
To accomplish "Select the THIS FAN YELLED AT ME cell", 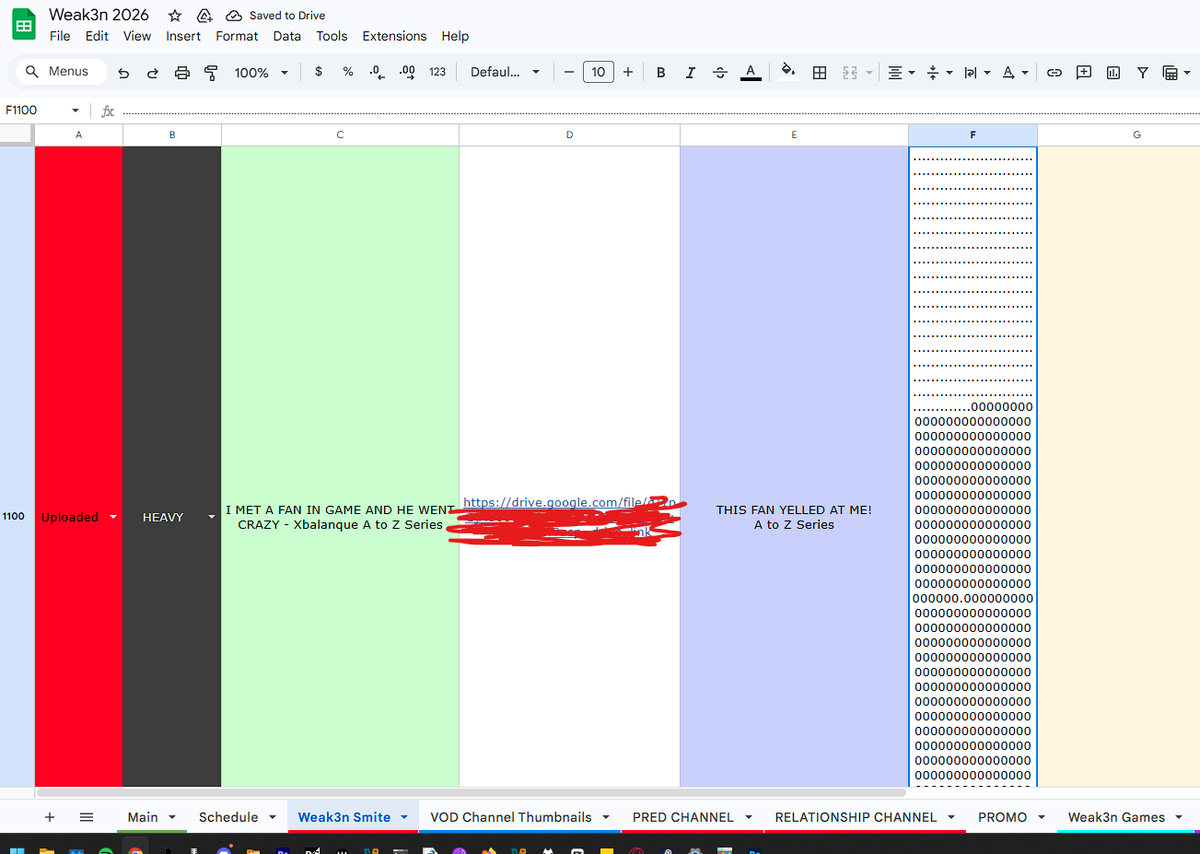I will (794, 466).
